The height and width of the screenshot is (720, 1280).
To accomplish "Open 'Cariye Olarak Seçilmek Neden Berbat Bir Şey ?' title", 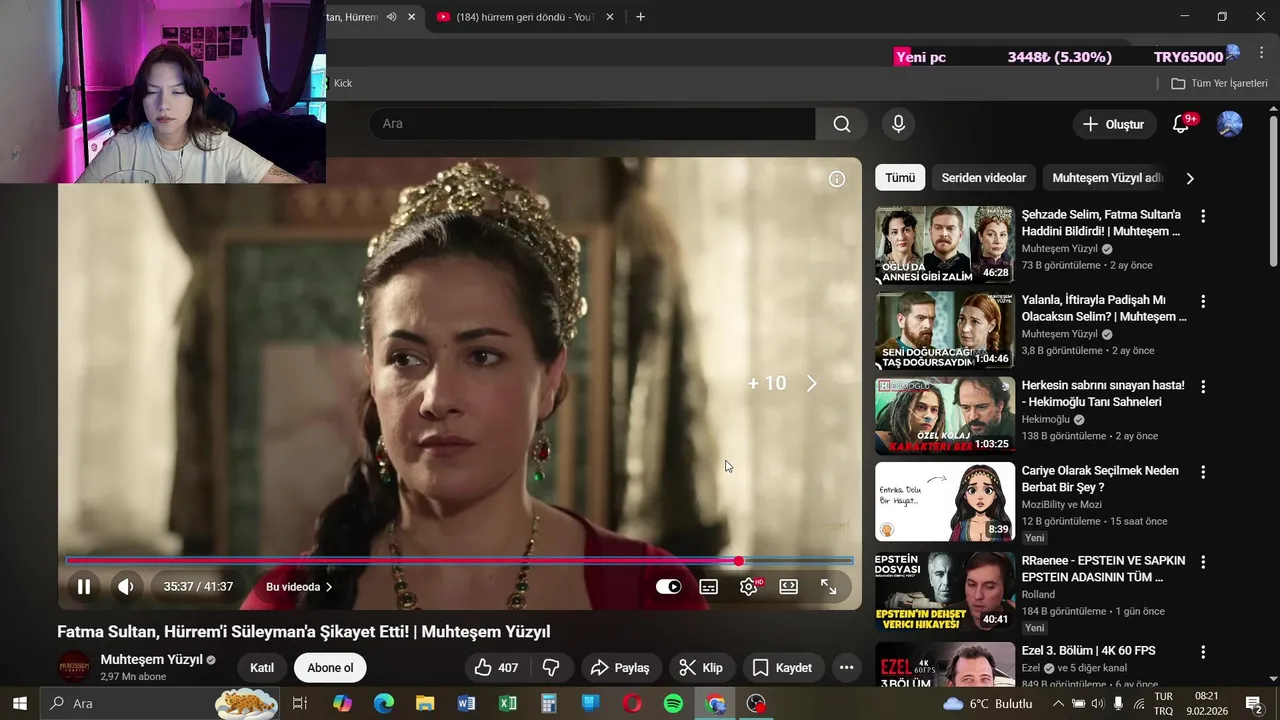I will tap(1100, 479).
